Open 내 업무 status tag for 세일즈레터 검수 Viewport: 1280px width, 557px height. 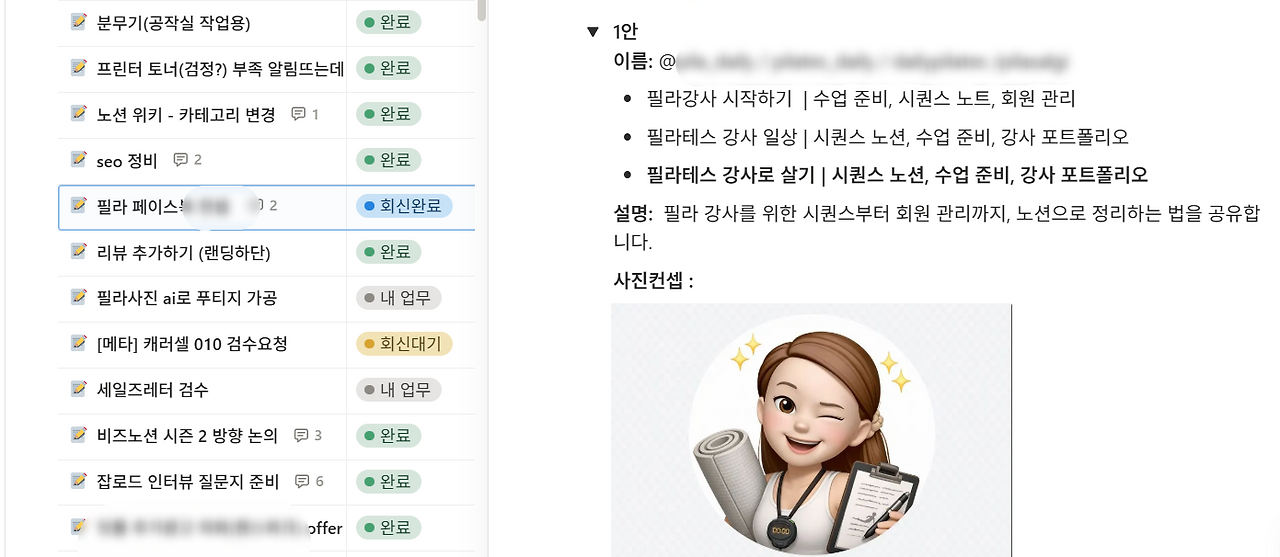click(x=399, y=390)
